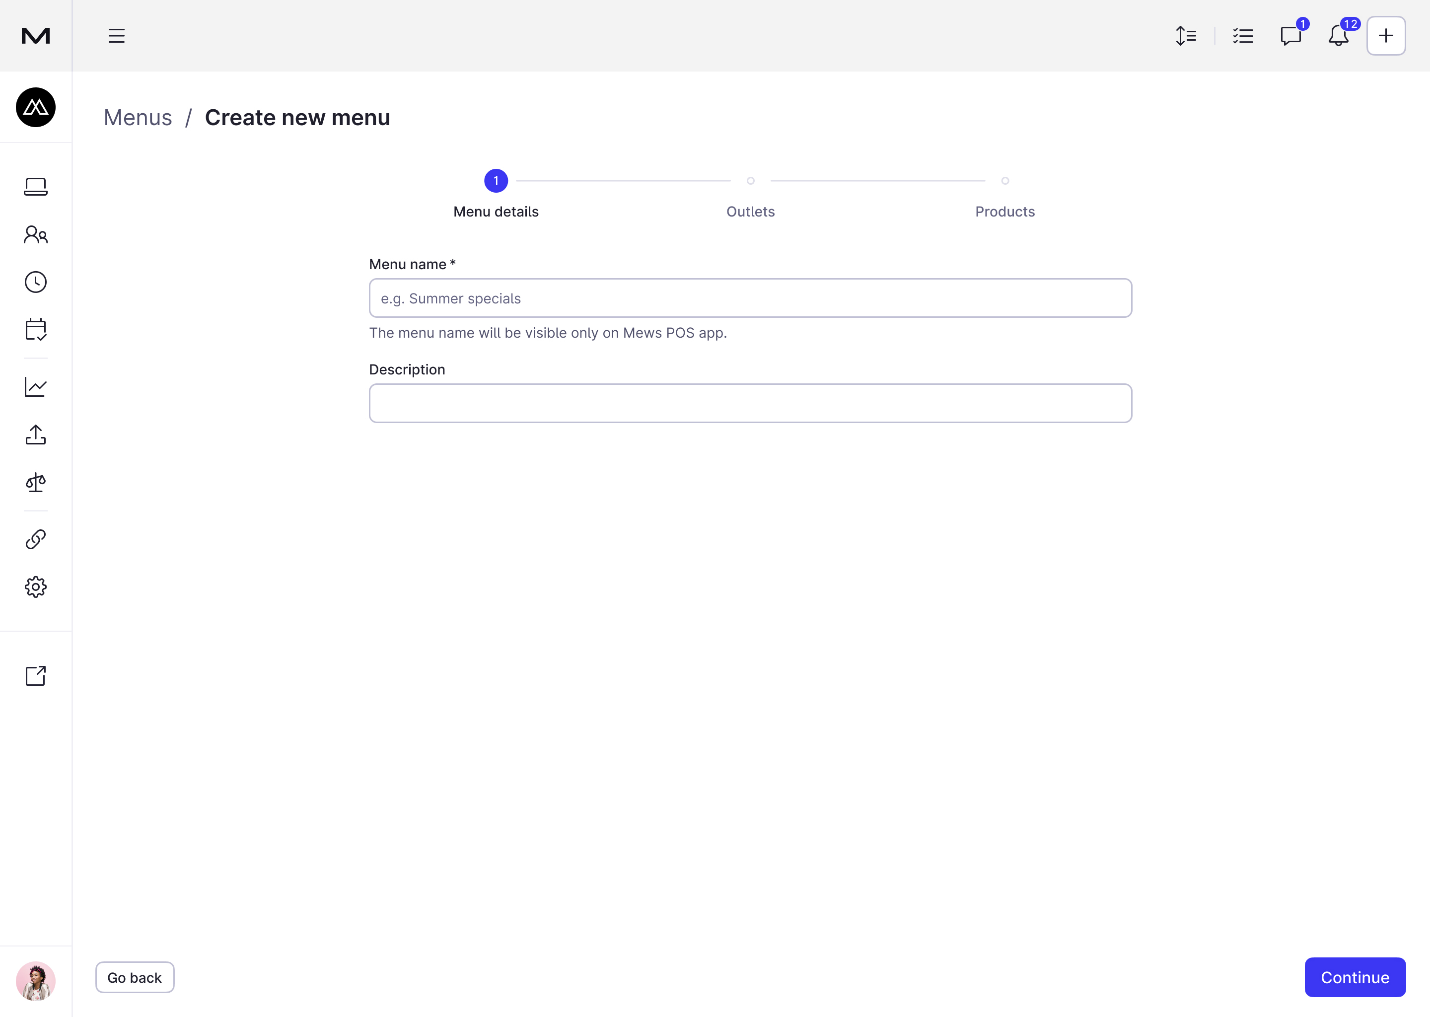The height and width of the screenshot is (1017, 1430).
Task: Click the Mews logo avatar
Action: pos(36,107)
